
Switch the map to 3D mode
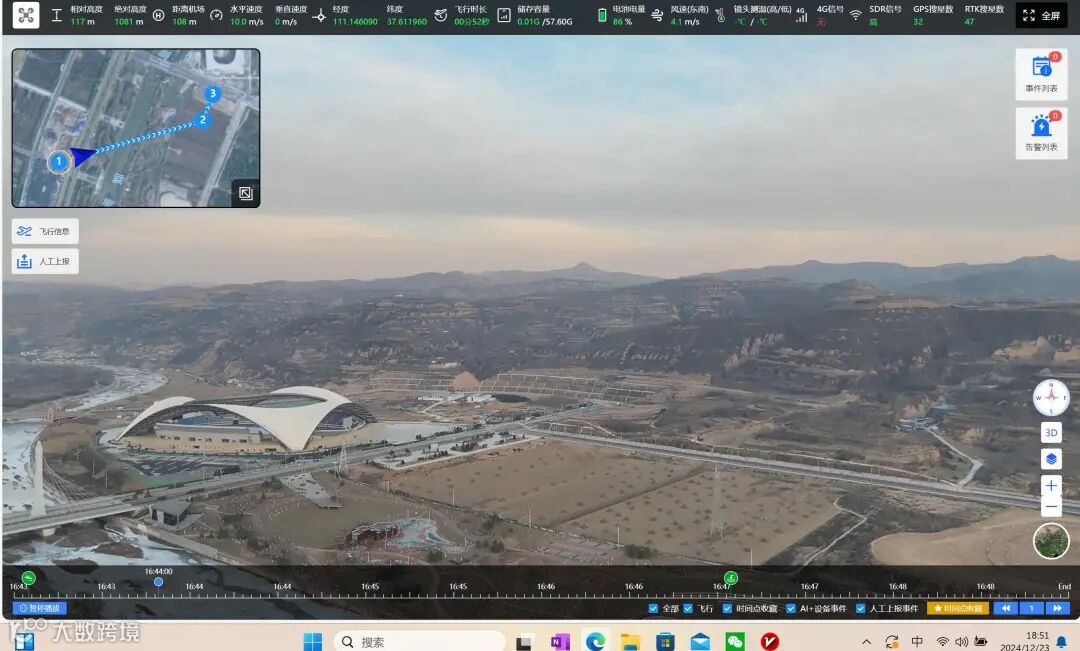point(1051,433)
